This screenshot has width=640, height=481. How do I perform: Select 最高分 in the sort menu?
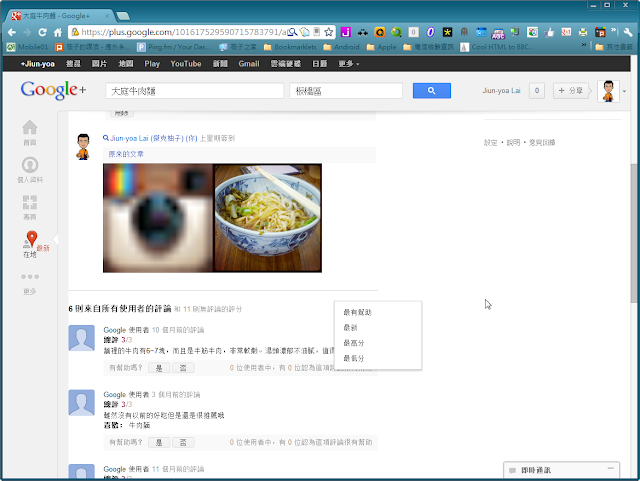click(x=378, y=343)
